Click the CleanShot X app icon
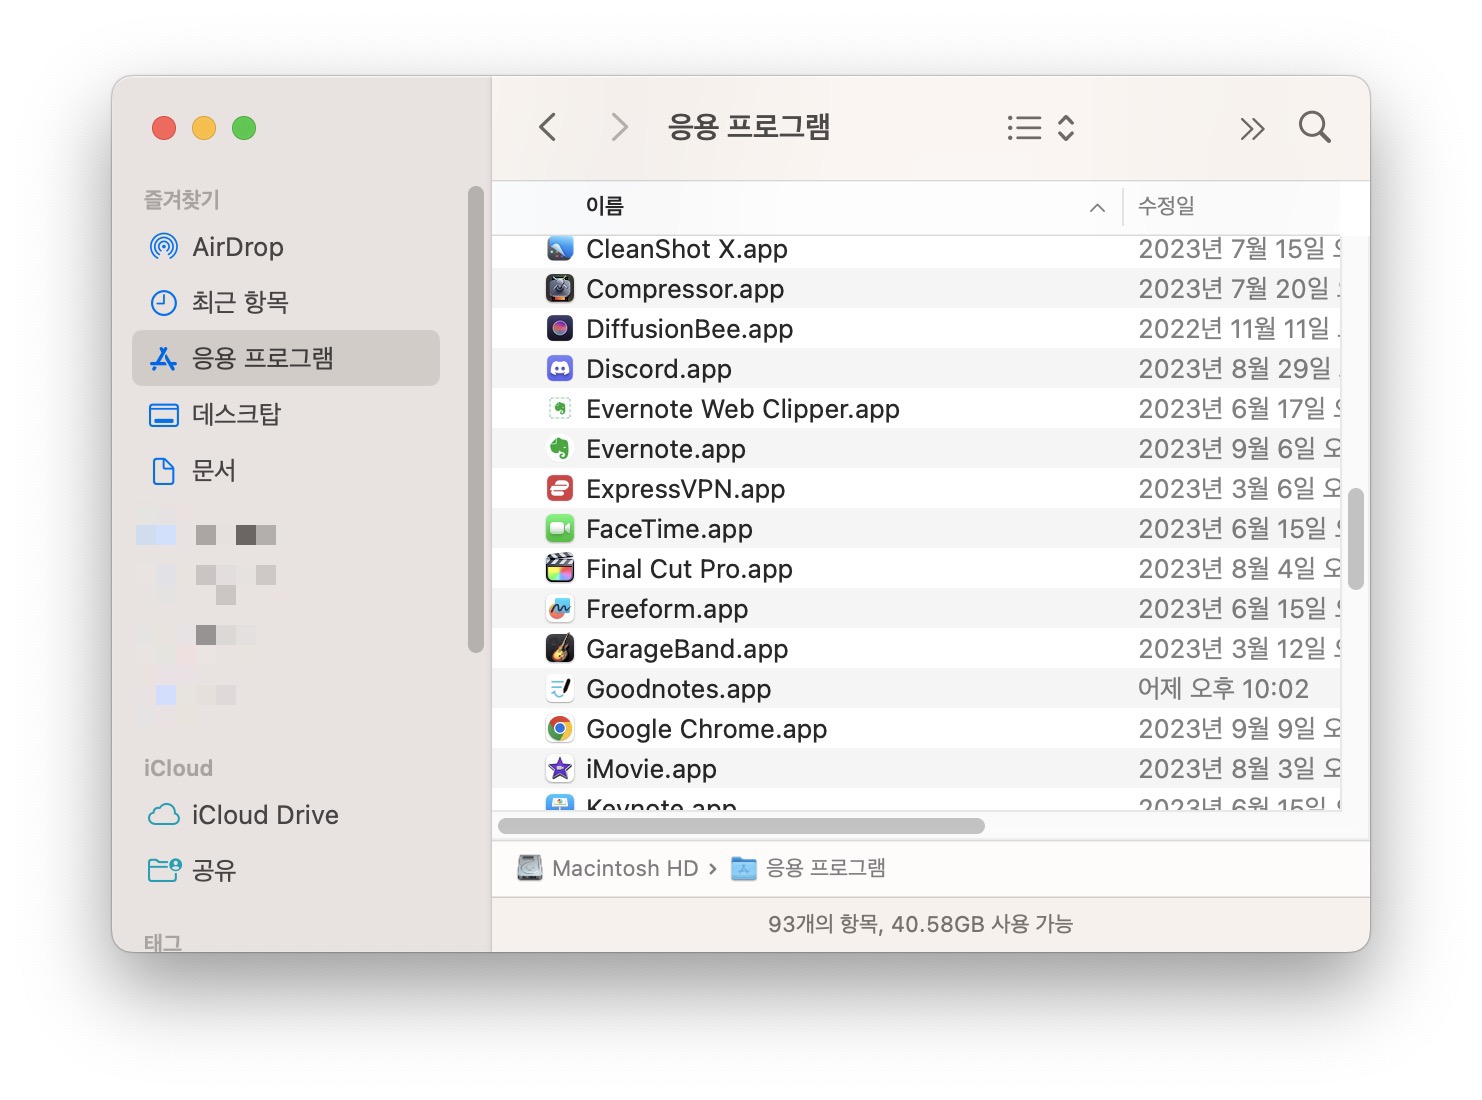This screenshot has height=1100, width=1482. coord(560,249)
